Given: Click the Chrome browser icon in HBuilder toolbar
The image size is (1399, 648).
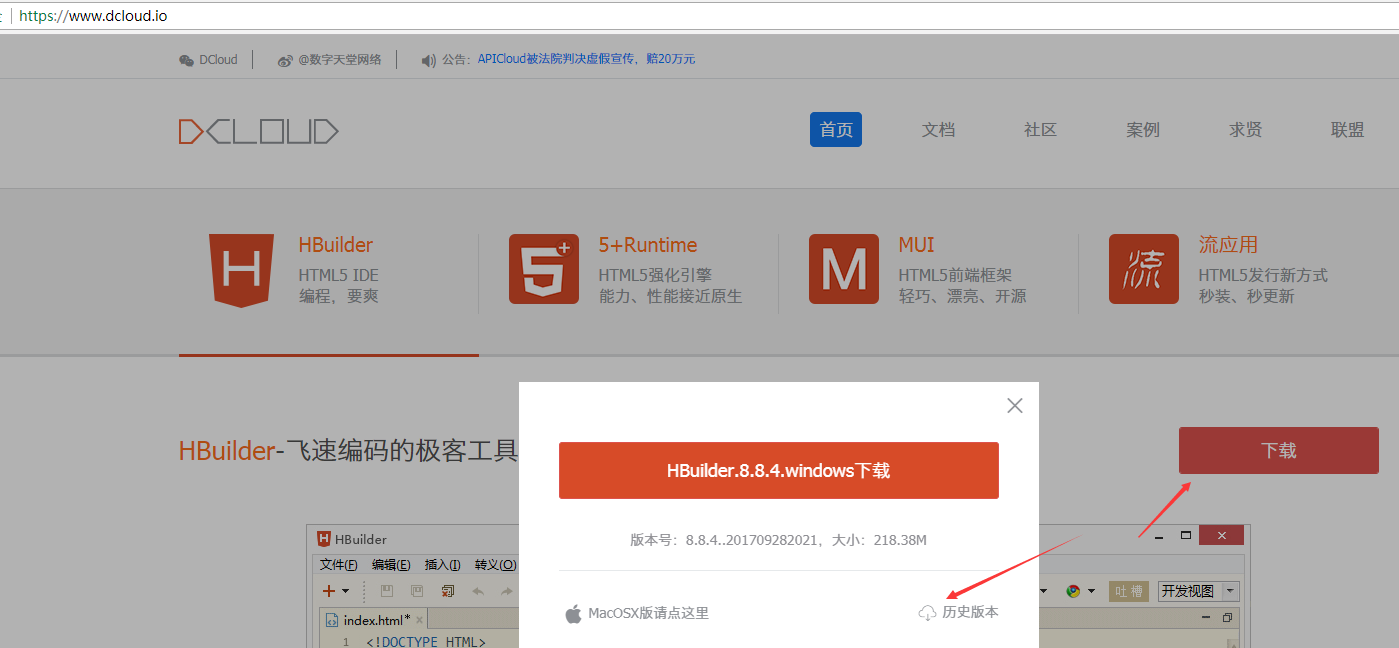Looking at the screenshot, I should [1073, 591].
